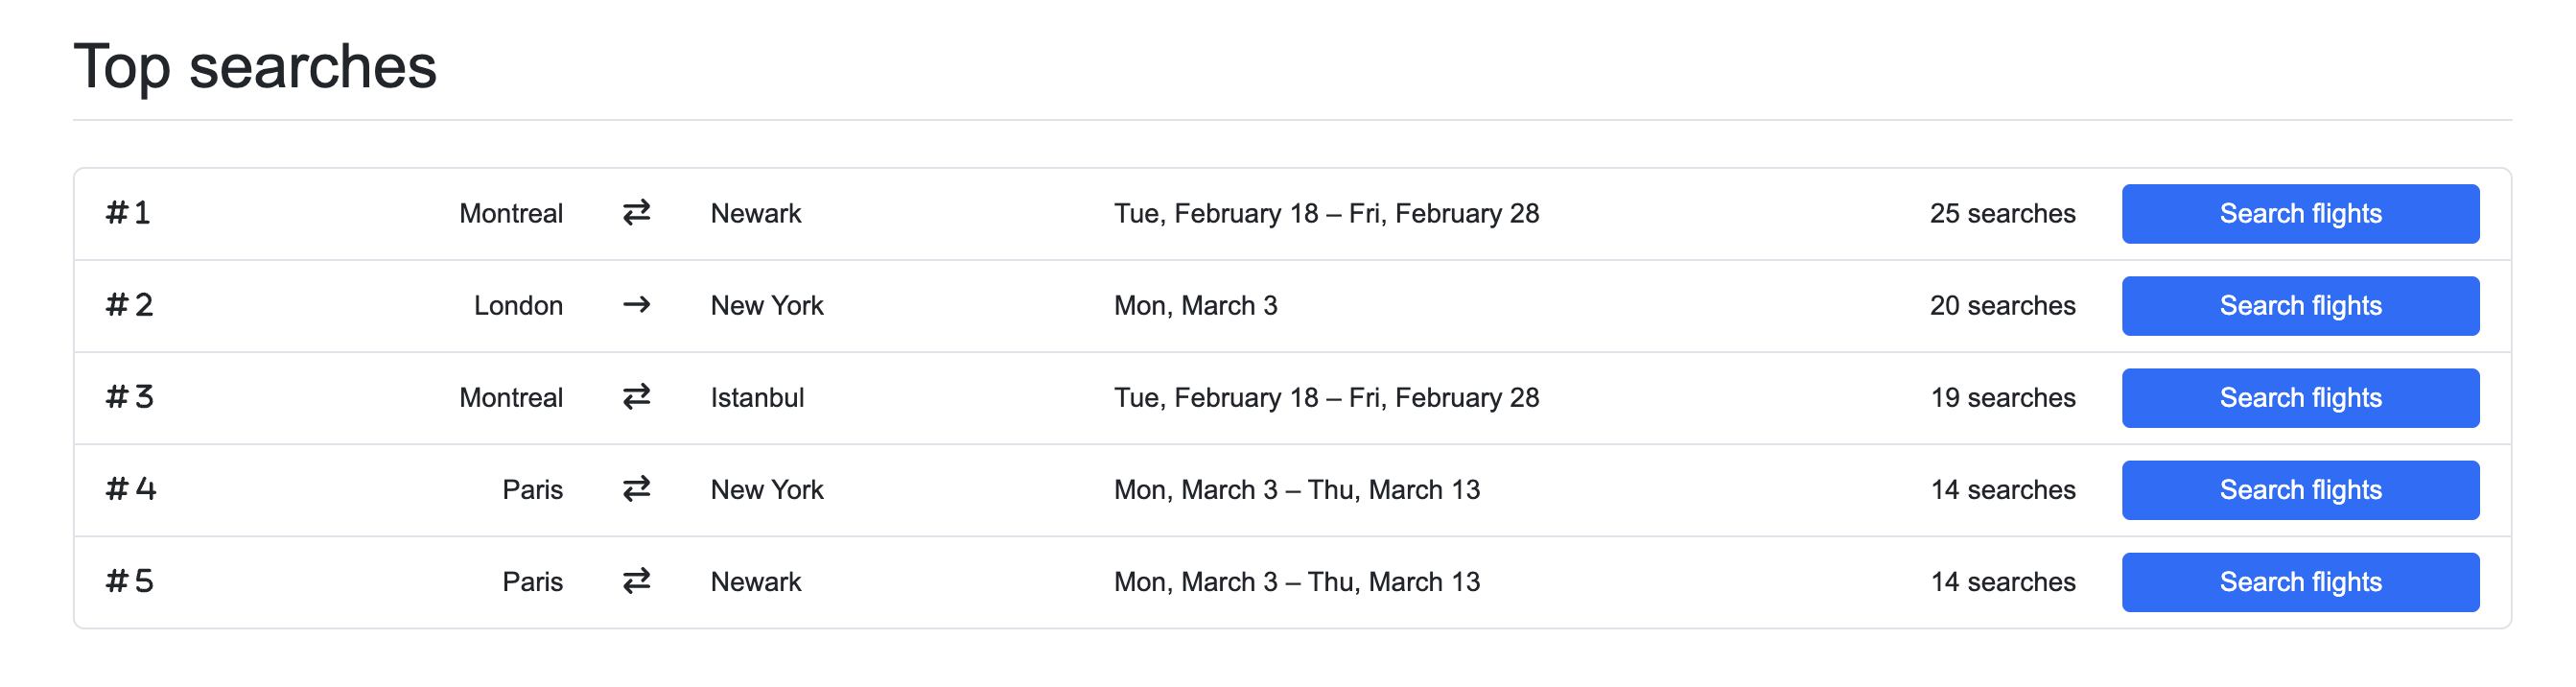Click the #1 rank label

[x=128, y=213]
